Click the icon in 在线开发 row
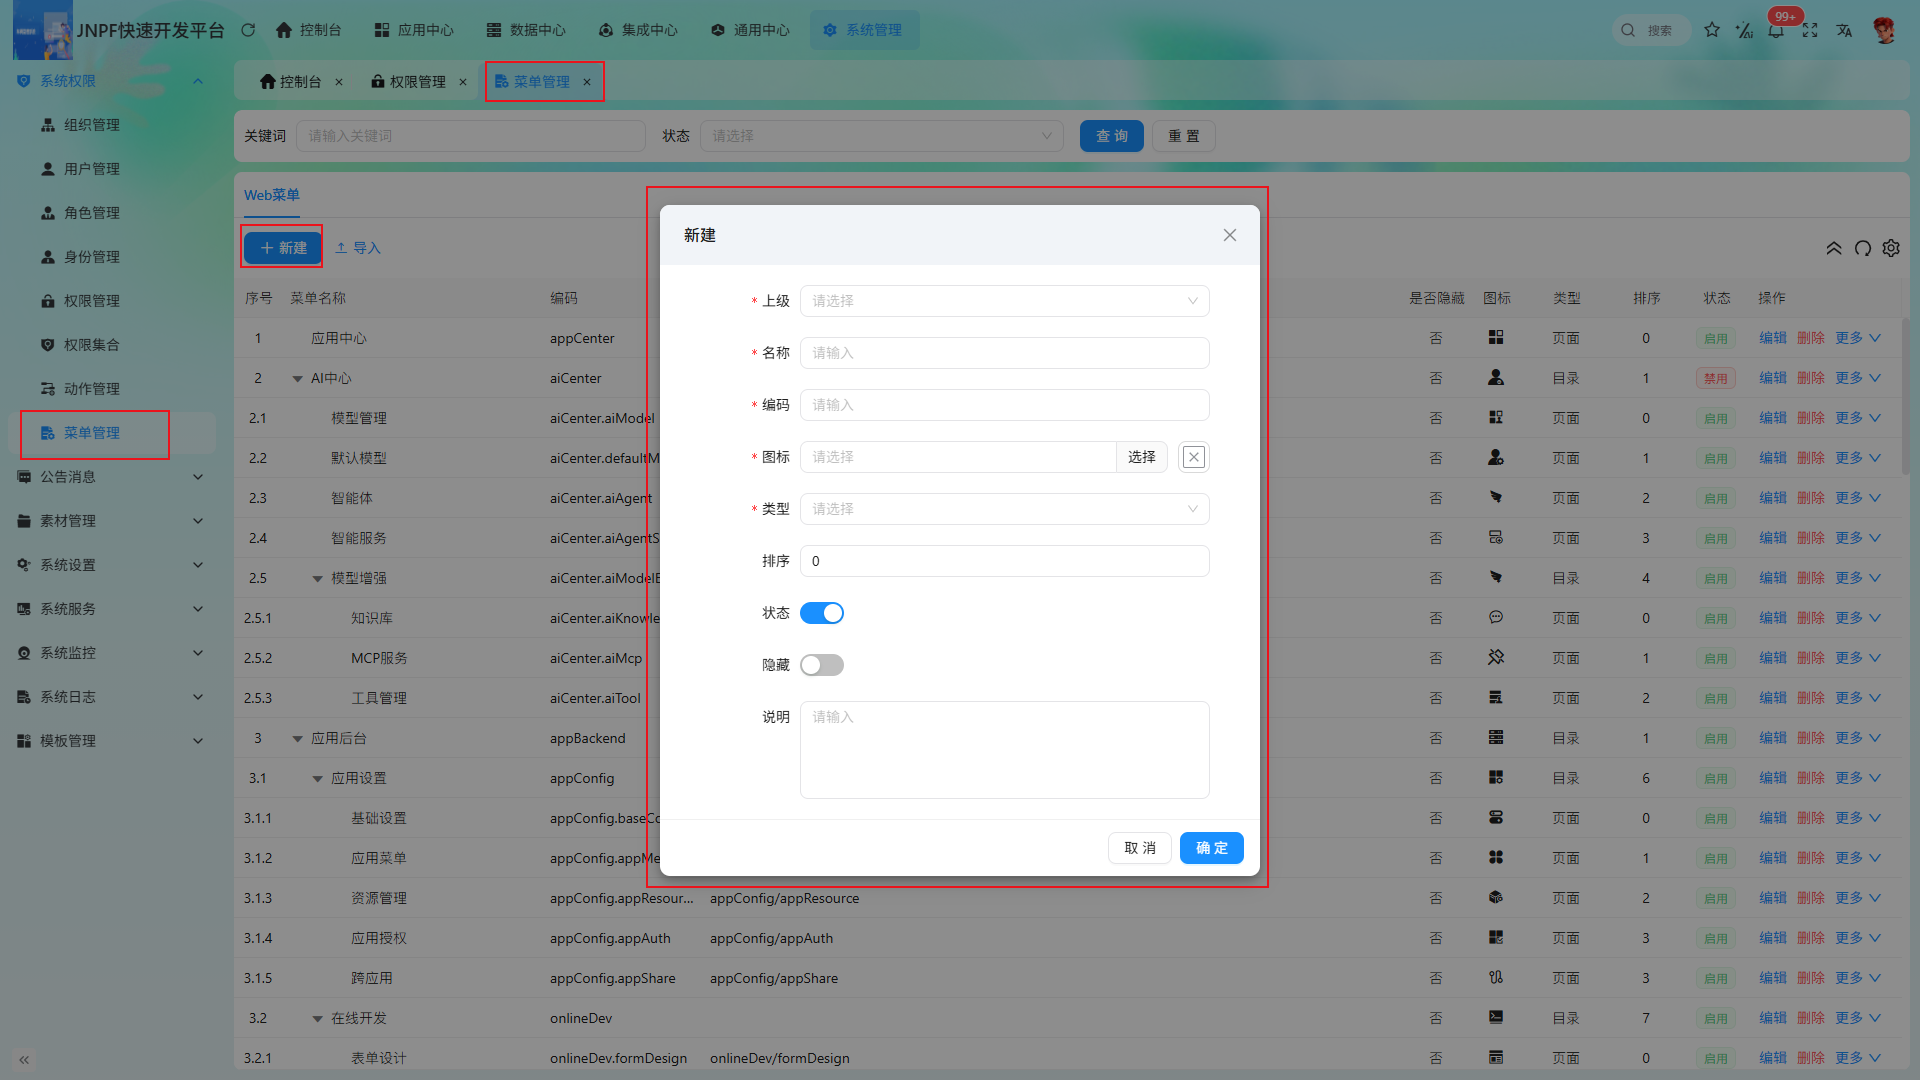Viewport: 1920px width, 1080px height. click(x=1496, y=1018)
